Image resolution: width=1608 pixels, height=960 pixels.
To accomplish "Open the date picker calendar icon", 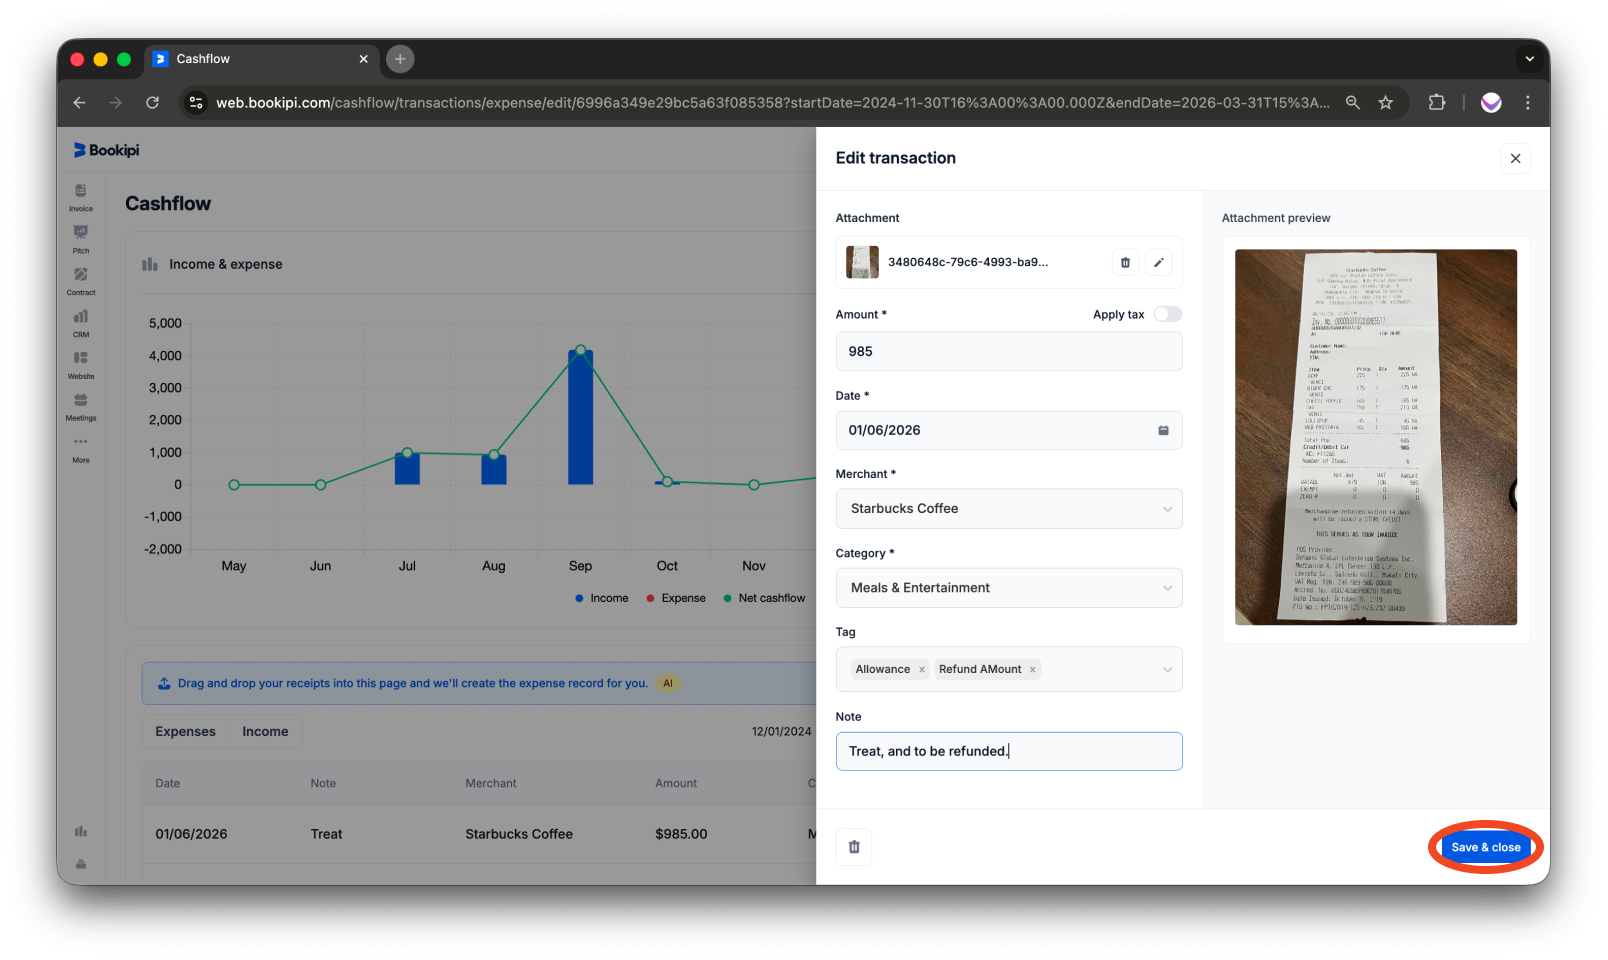I will point(1163,430).
